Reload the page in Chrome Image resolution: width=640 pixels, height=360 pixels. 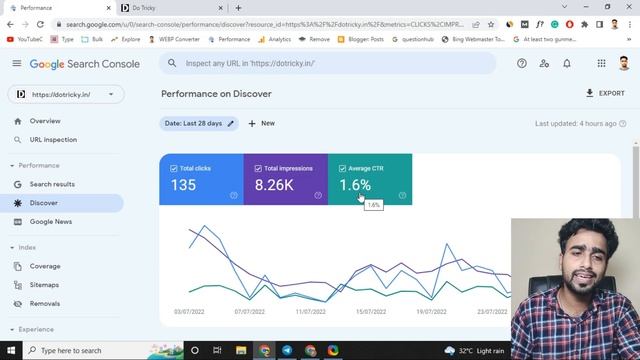[x=40, y=24]
